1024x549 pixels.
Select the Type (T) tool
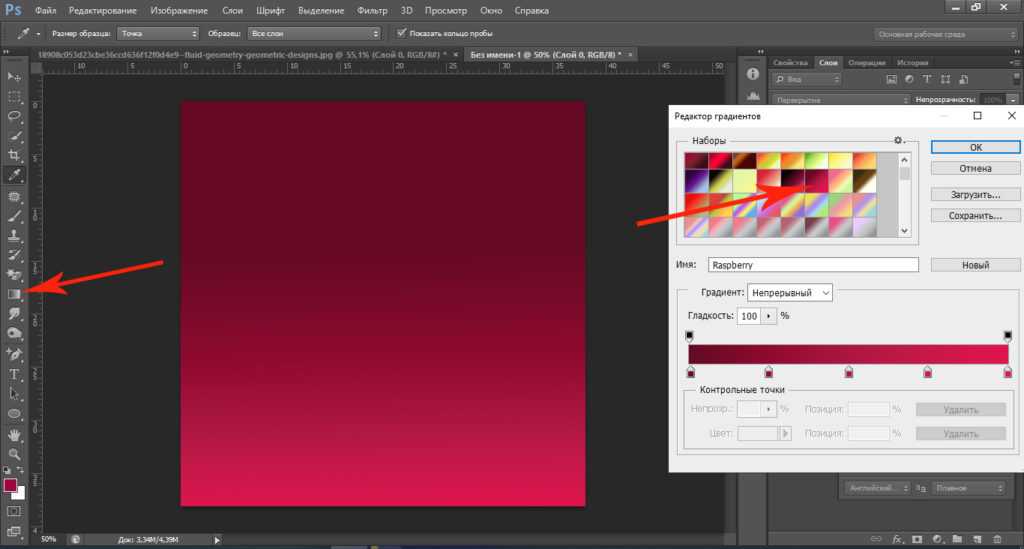(14, 374)
